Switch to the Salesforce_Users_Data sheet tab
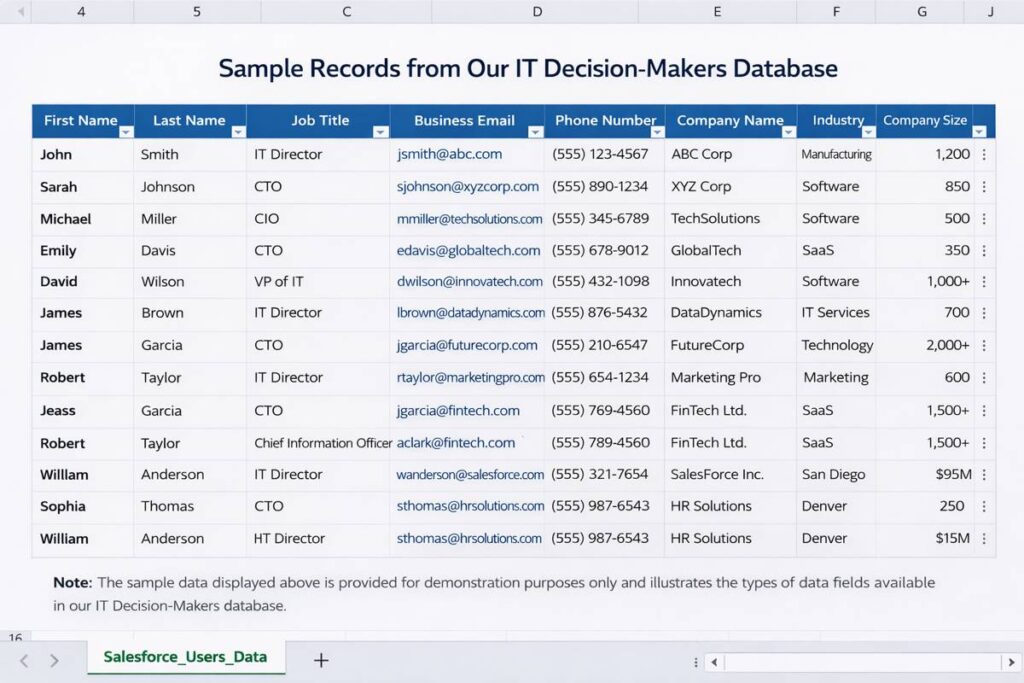Screen dimensions: 1024x683 pyautogui.click(x=185, y=657)
